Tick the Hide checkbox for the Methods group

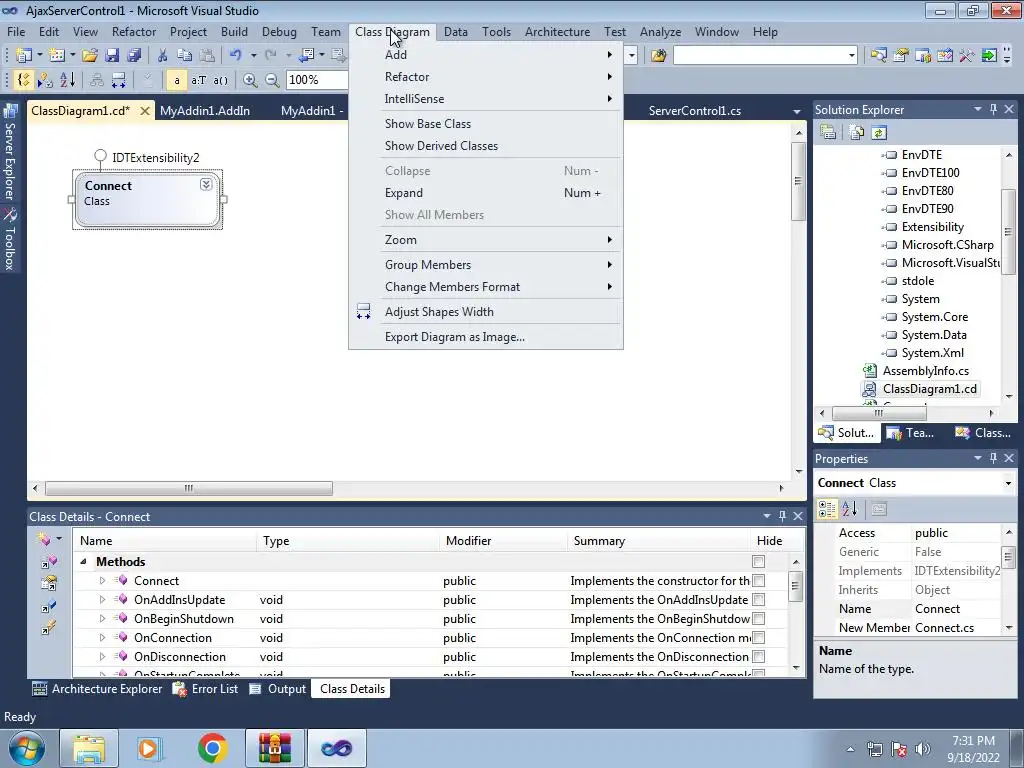(x=758, y=562)
